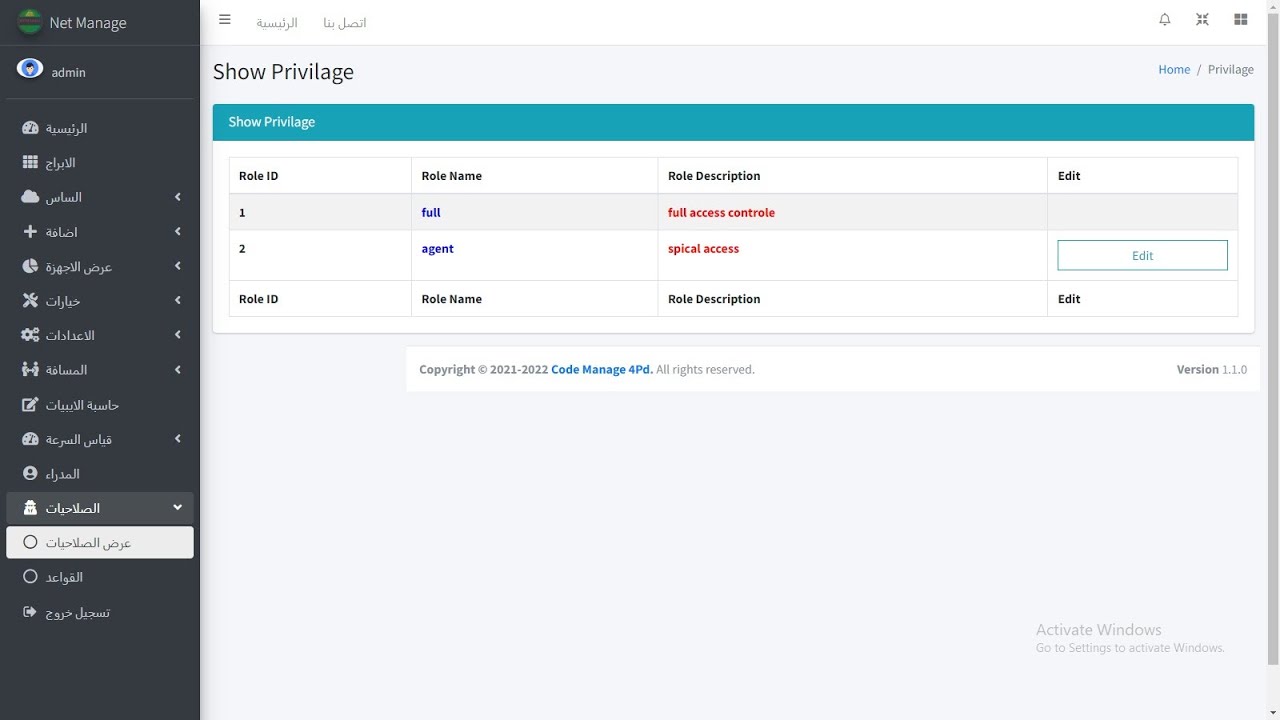Viewport: 1280px width, 720px height.
Task: Click the plus icon beside اضافة
Action: point(30,231)
